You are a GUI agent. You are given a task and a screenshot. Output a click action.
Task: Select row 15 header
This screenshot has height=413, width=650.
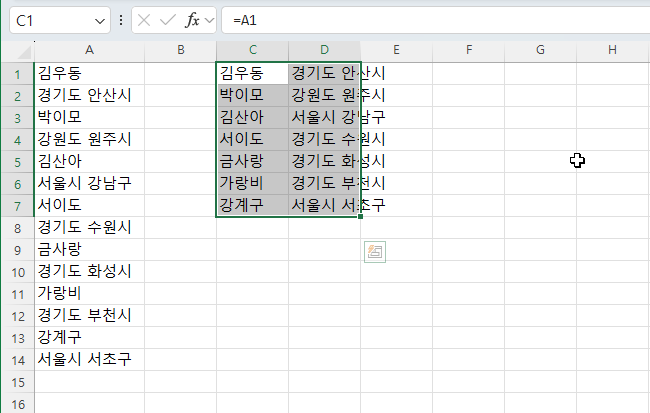[x=17, y=381]
